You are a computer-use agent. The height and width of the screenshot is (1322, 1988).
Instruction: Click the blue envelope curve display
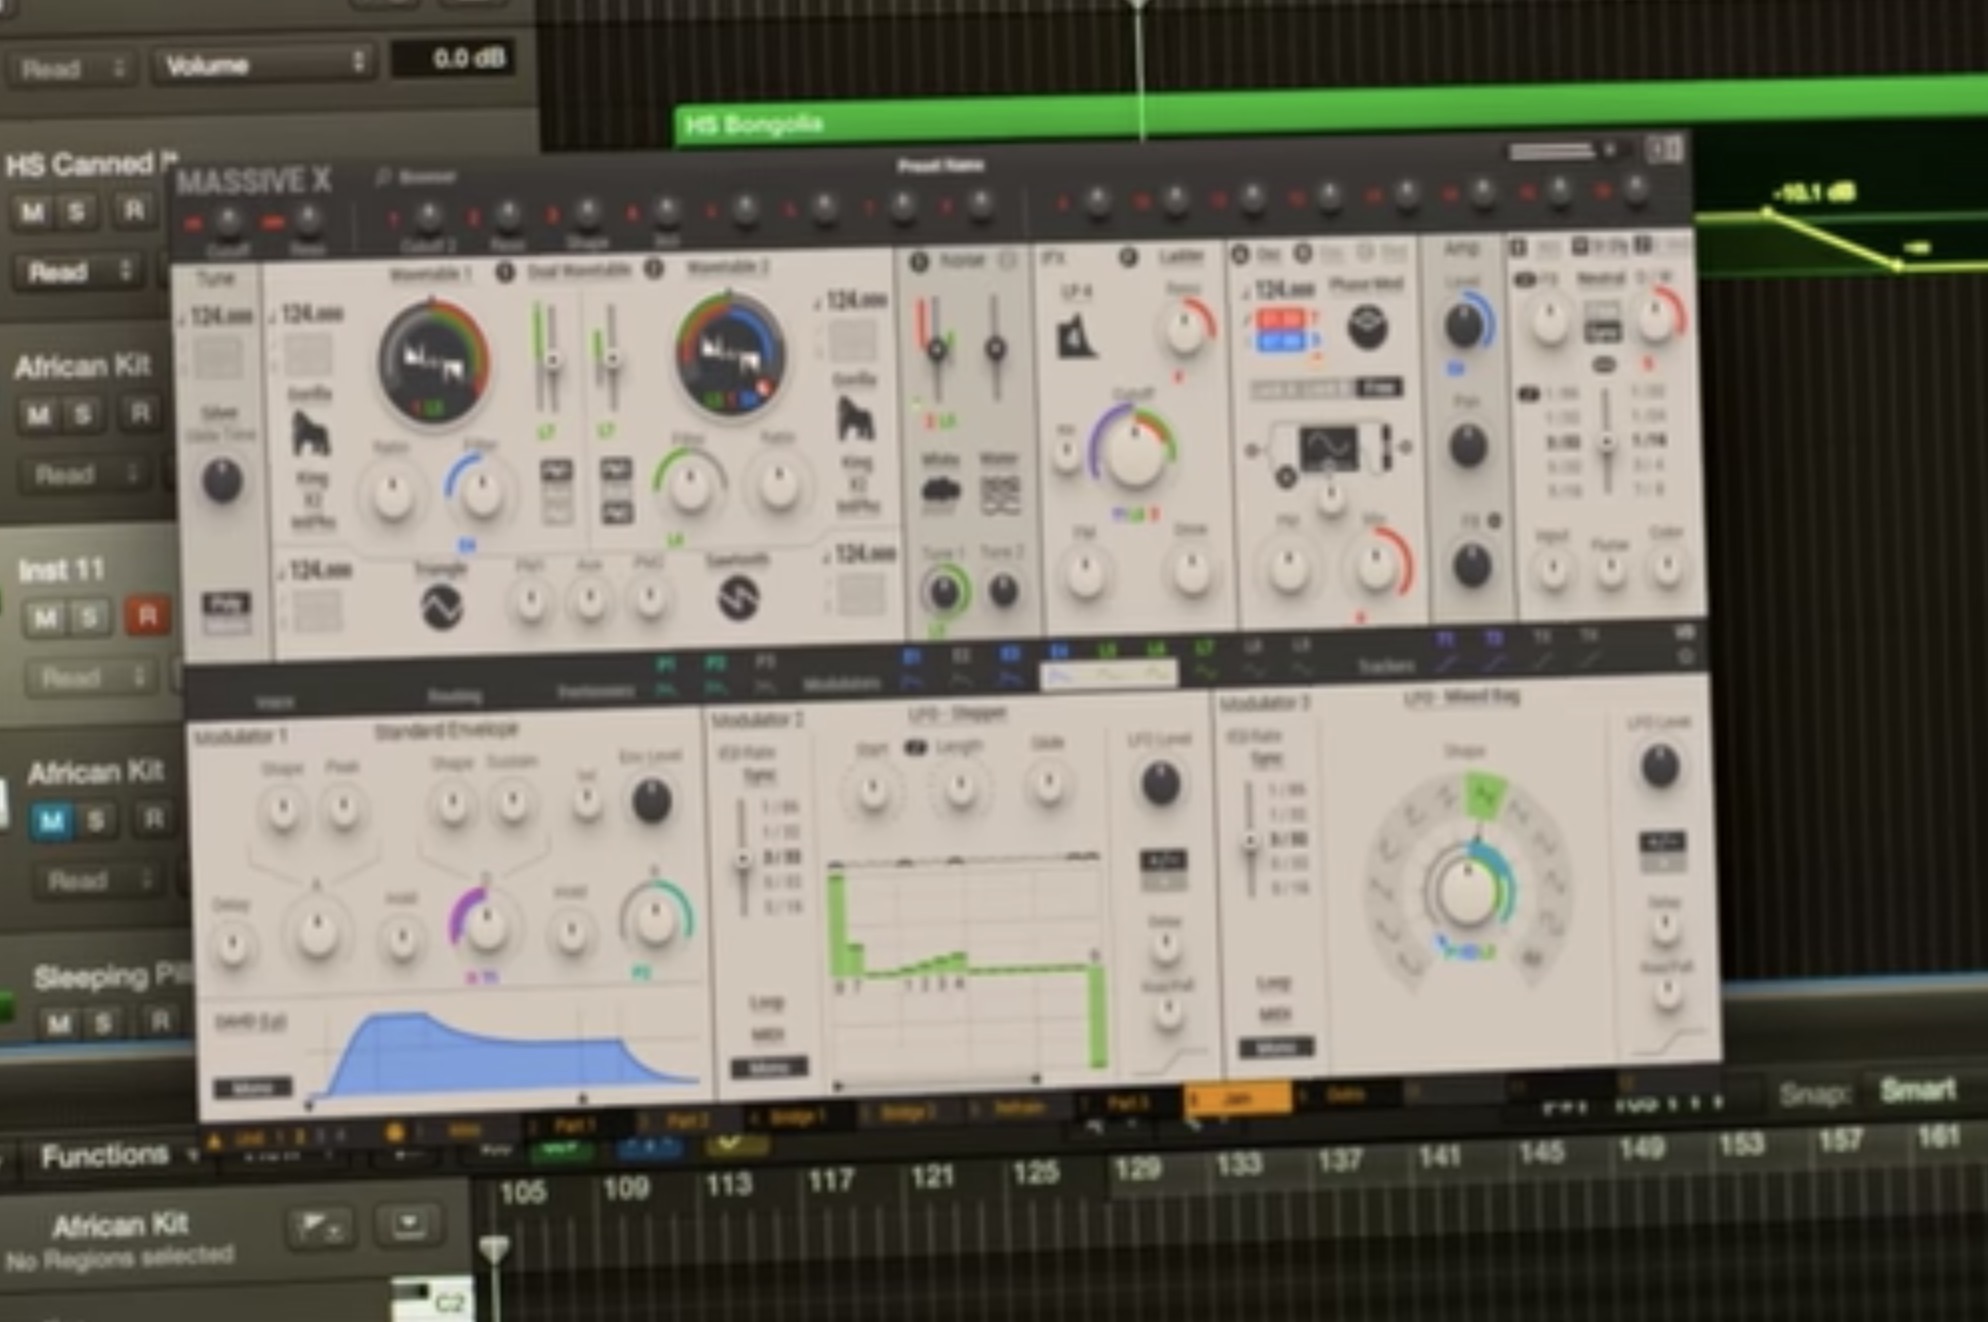503,1056
